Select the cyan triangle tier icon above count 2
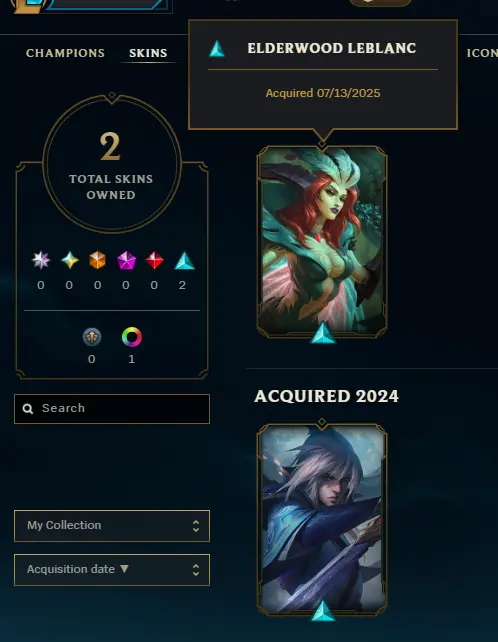This screenshot has width=498, height=642. click(x=184, y=260)
